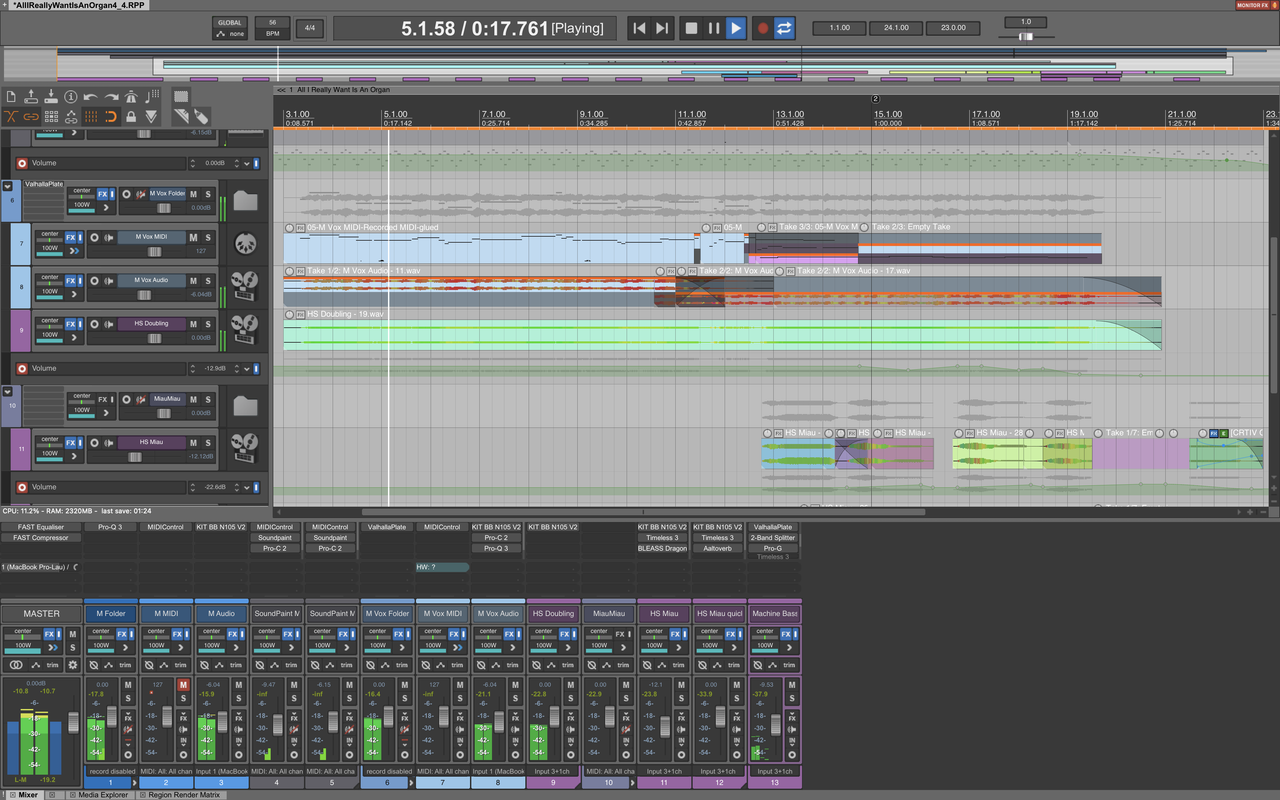Toggle the grid lines icon

point(91,117)
